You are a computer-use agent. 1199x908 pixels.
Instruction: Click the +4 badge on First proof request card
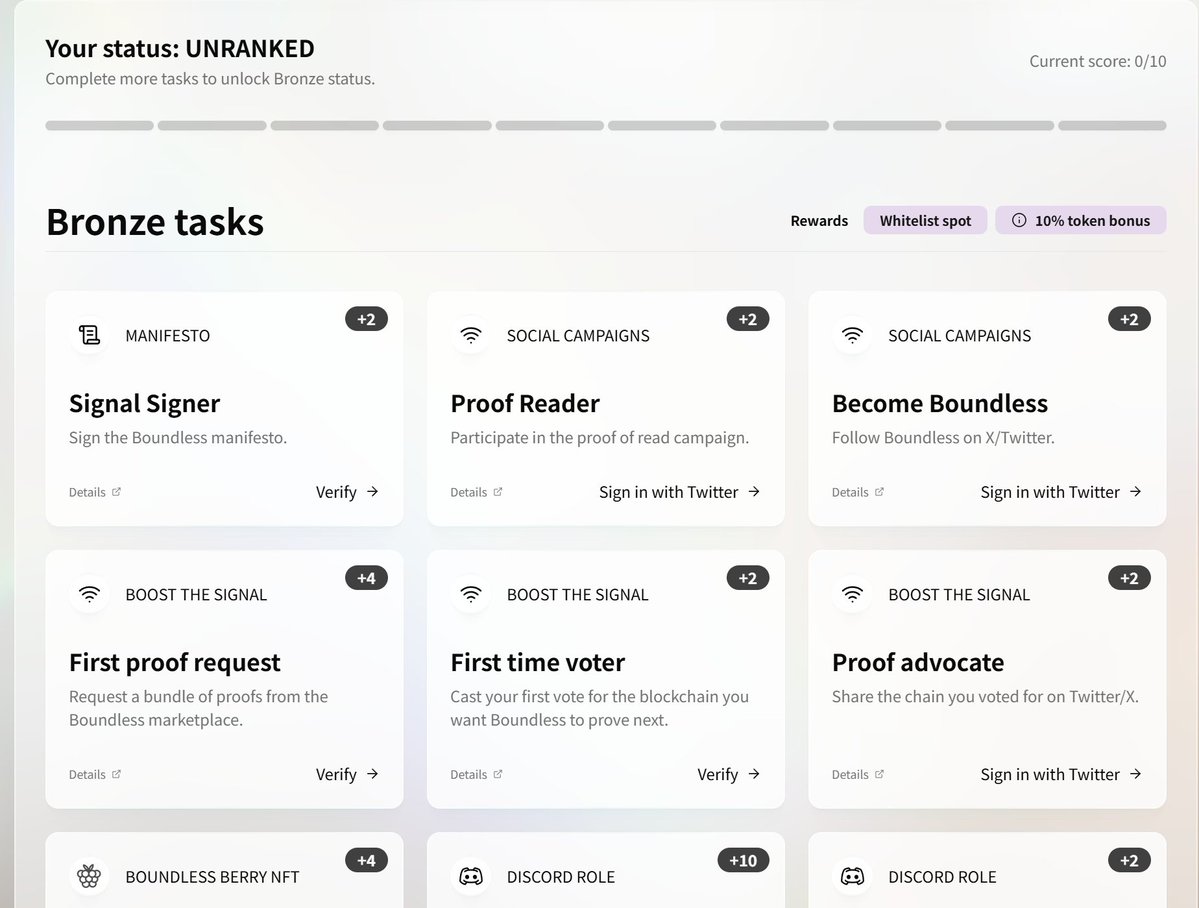(366, 578)
